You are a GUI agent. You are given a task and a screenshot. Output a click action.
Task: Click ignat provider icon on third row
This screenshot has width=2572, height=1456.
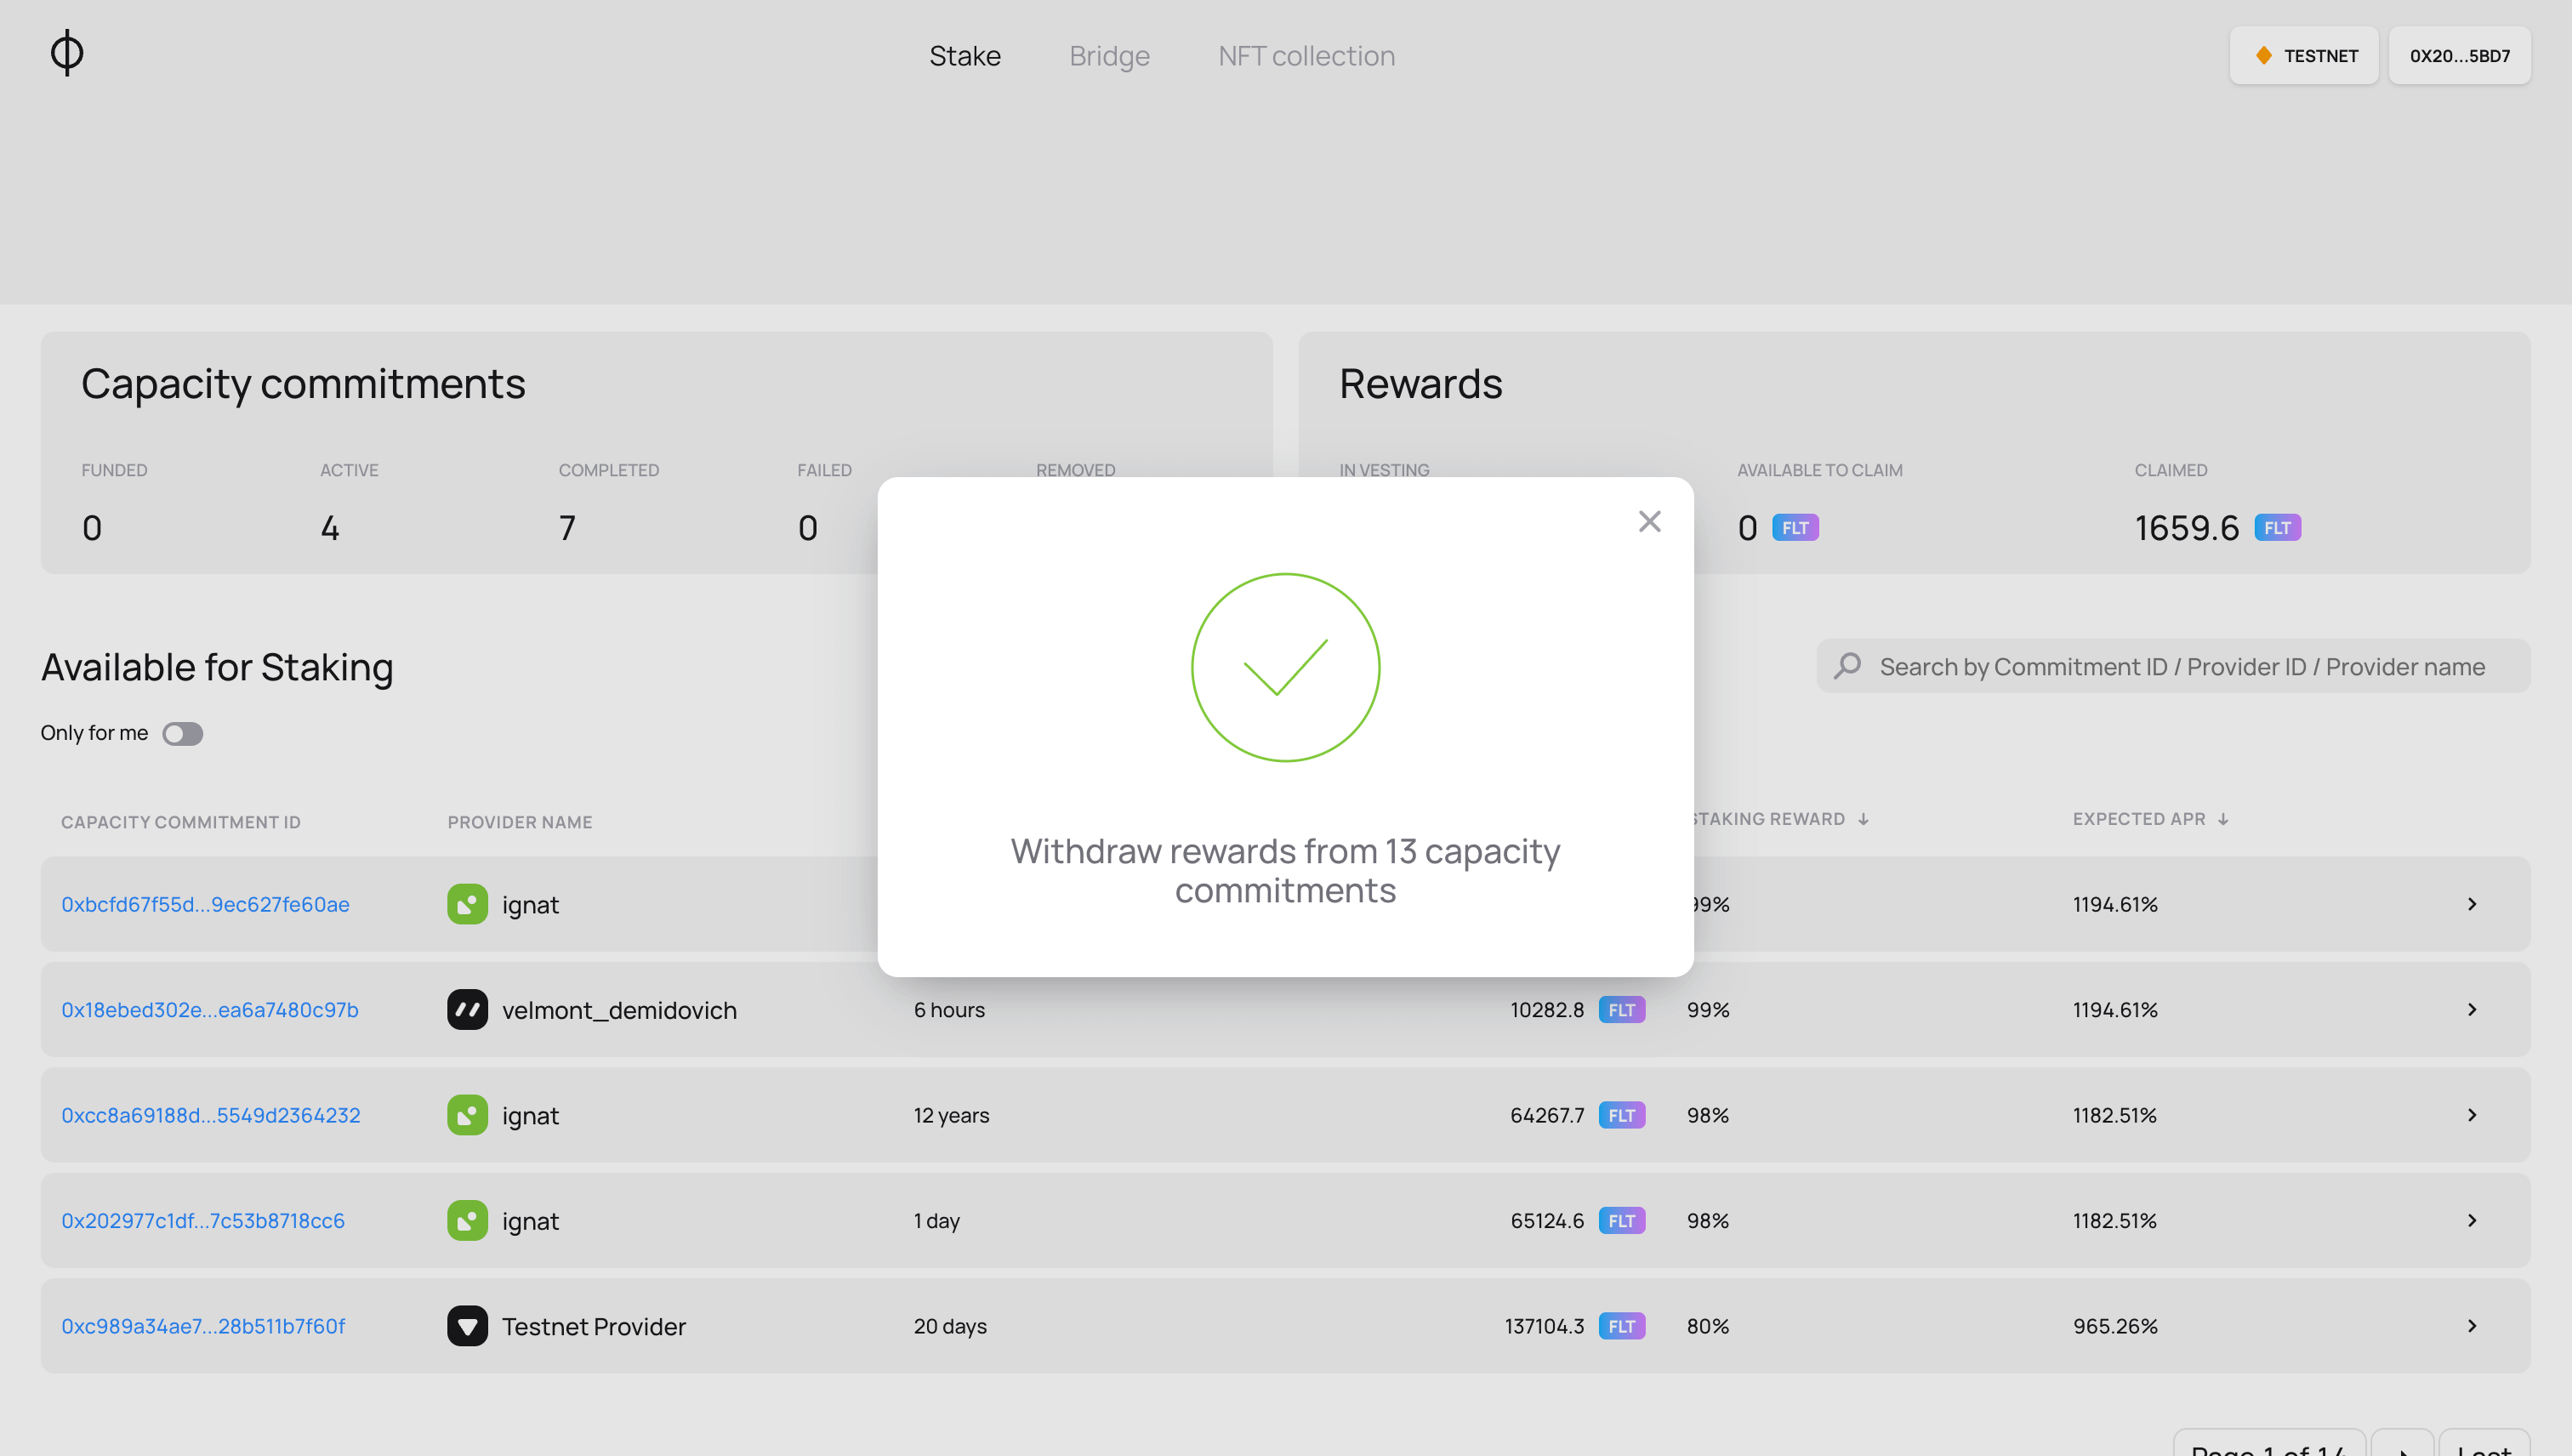pos(466,1113)
